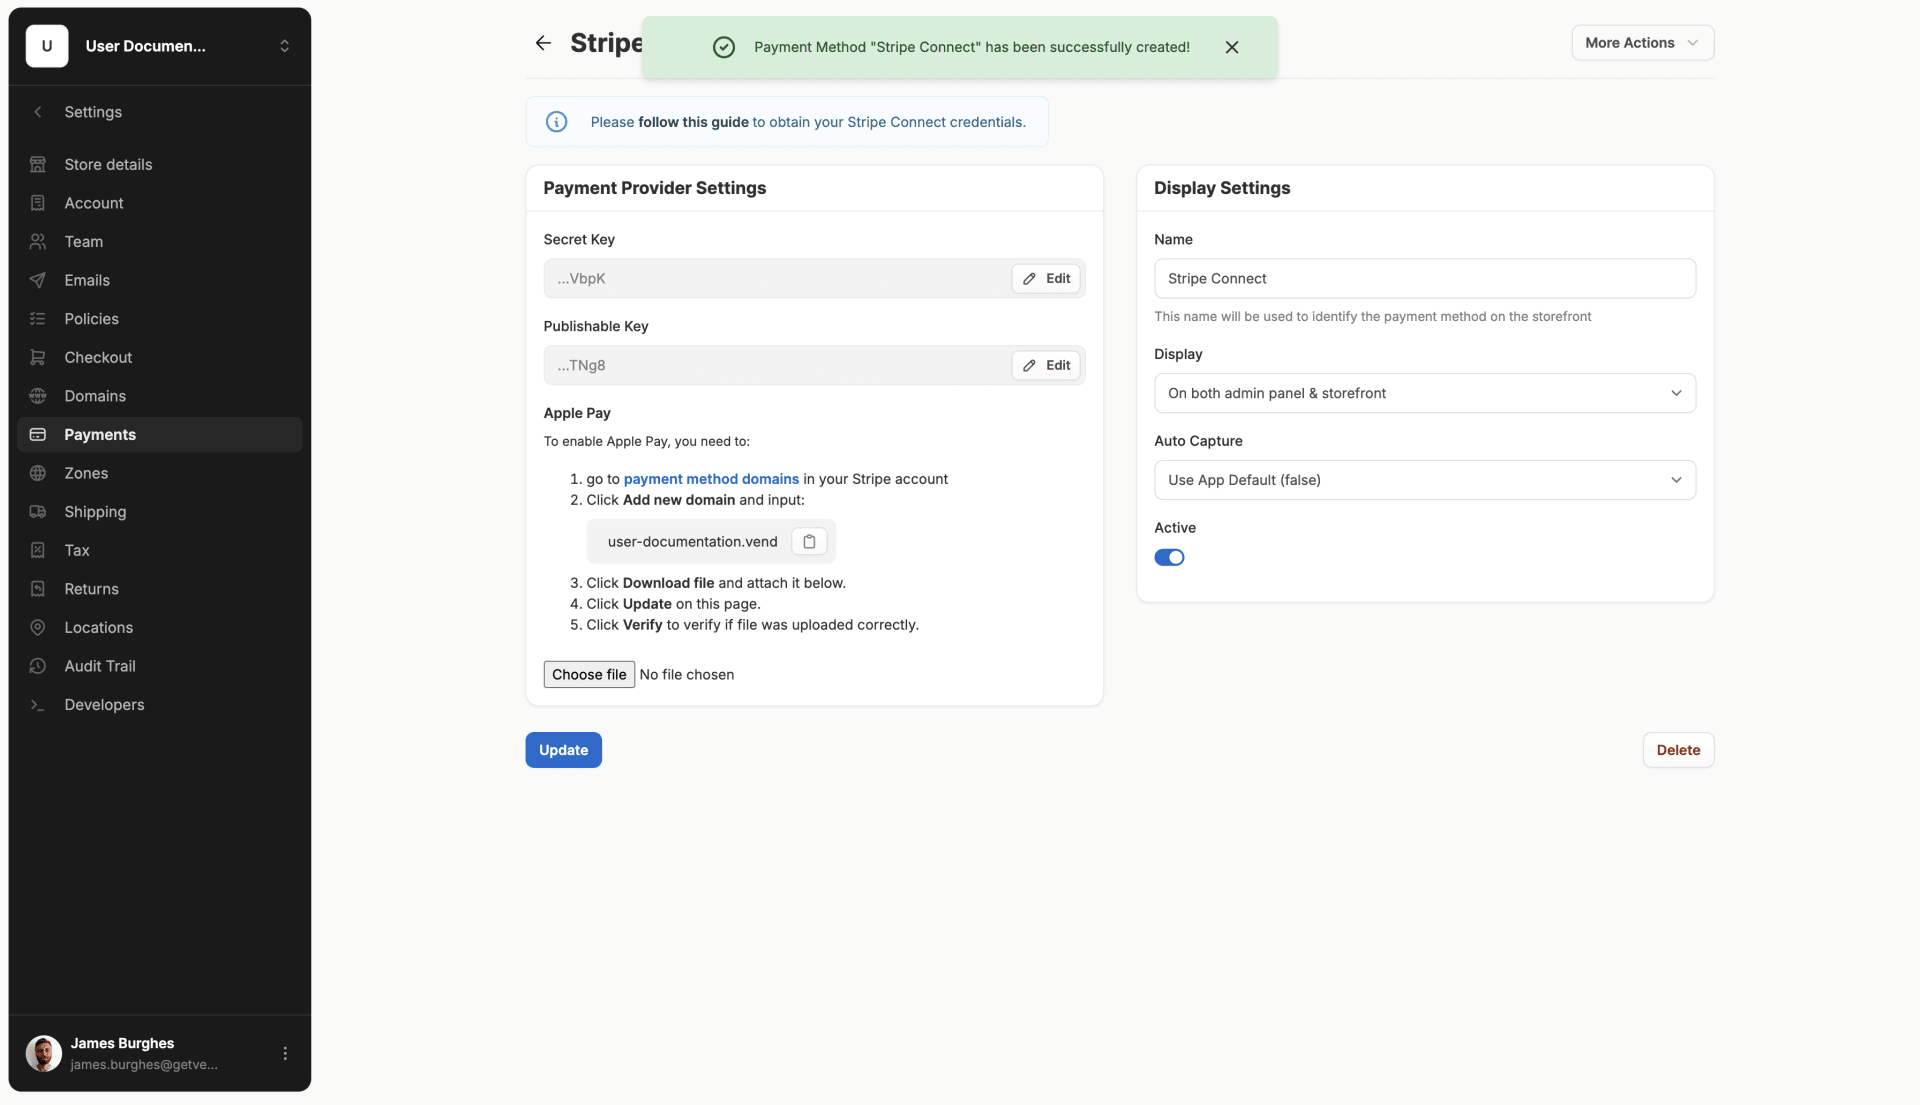The height and width of the screenshot is (1105, 1920).
Task: Click the Update button
Action: click(563, 750)
